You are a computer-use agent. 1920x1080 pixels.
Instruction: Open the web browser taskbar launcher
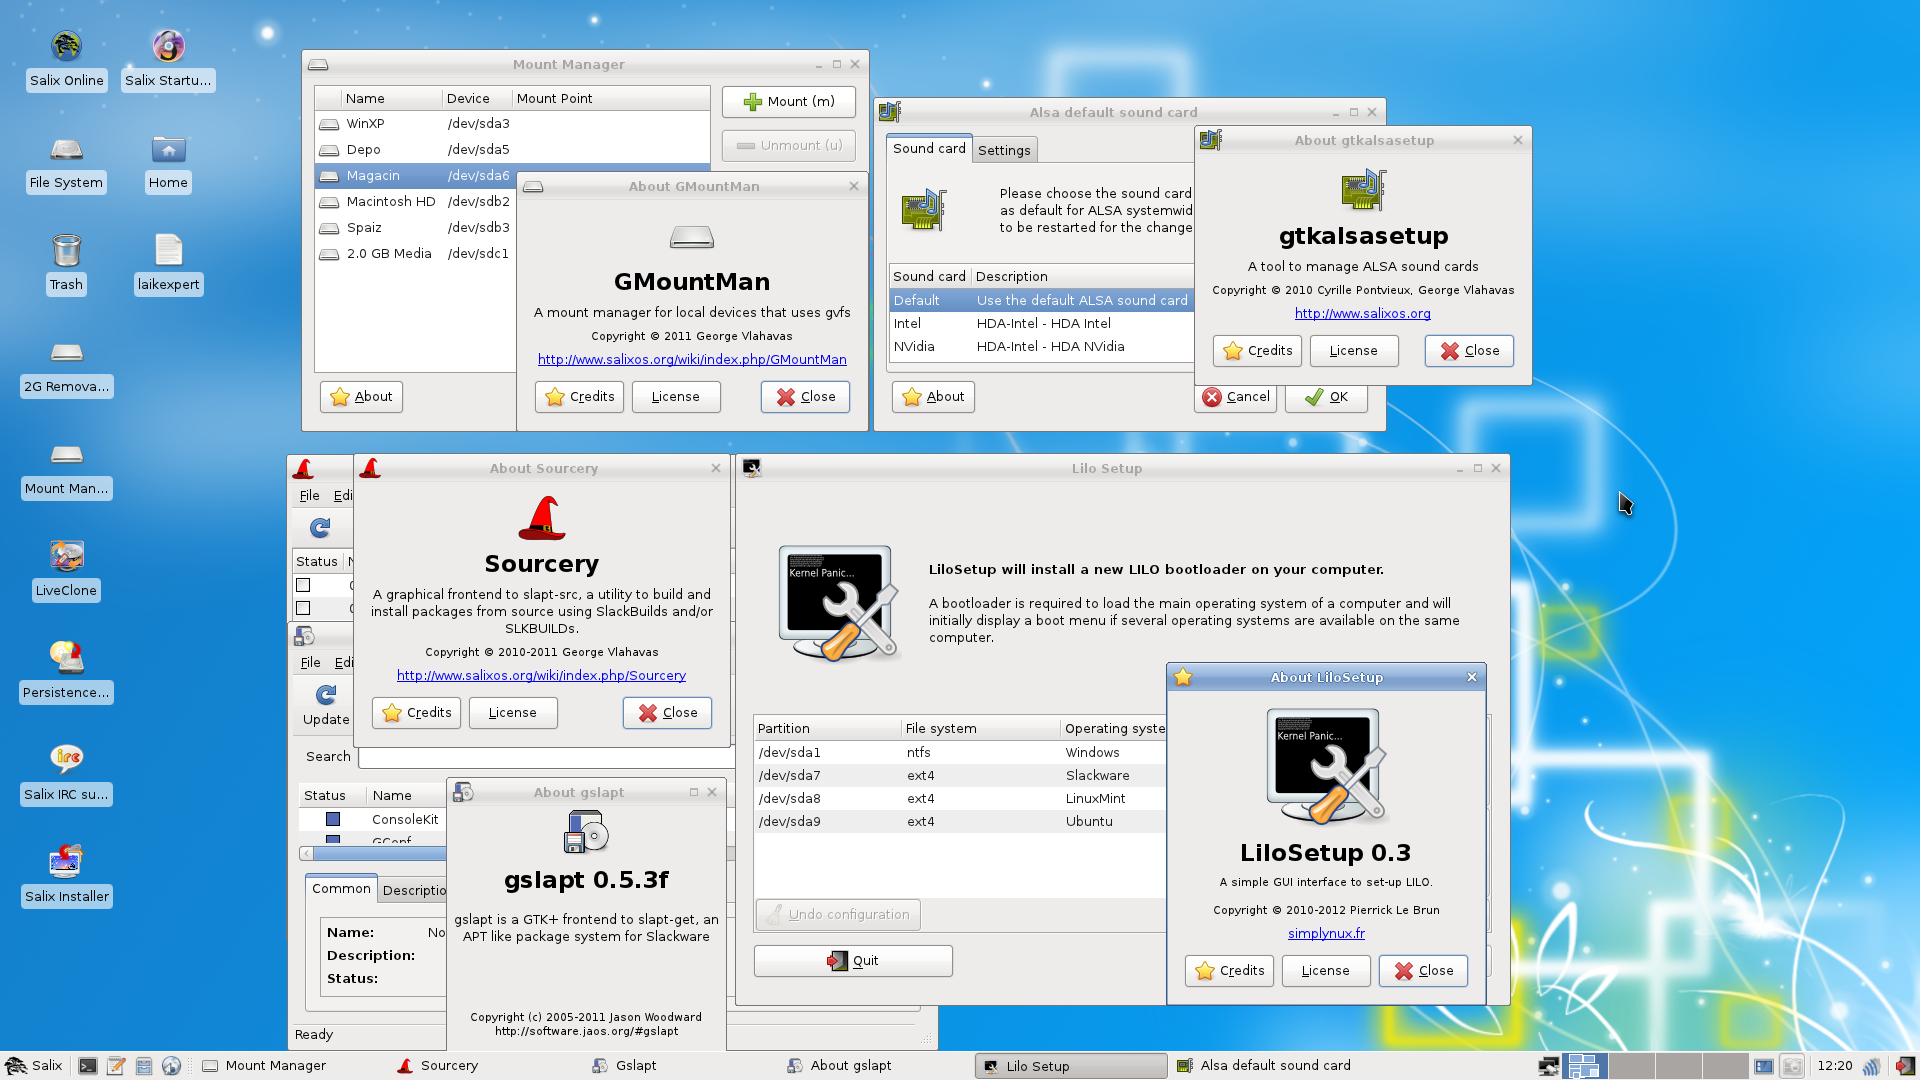[171, 1066]
